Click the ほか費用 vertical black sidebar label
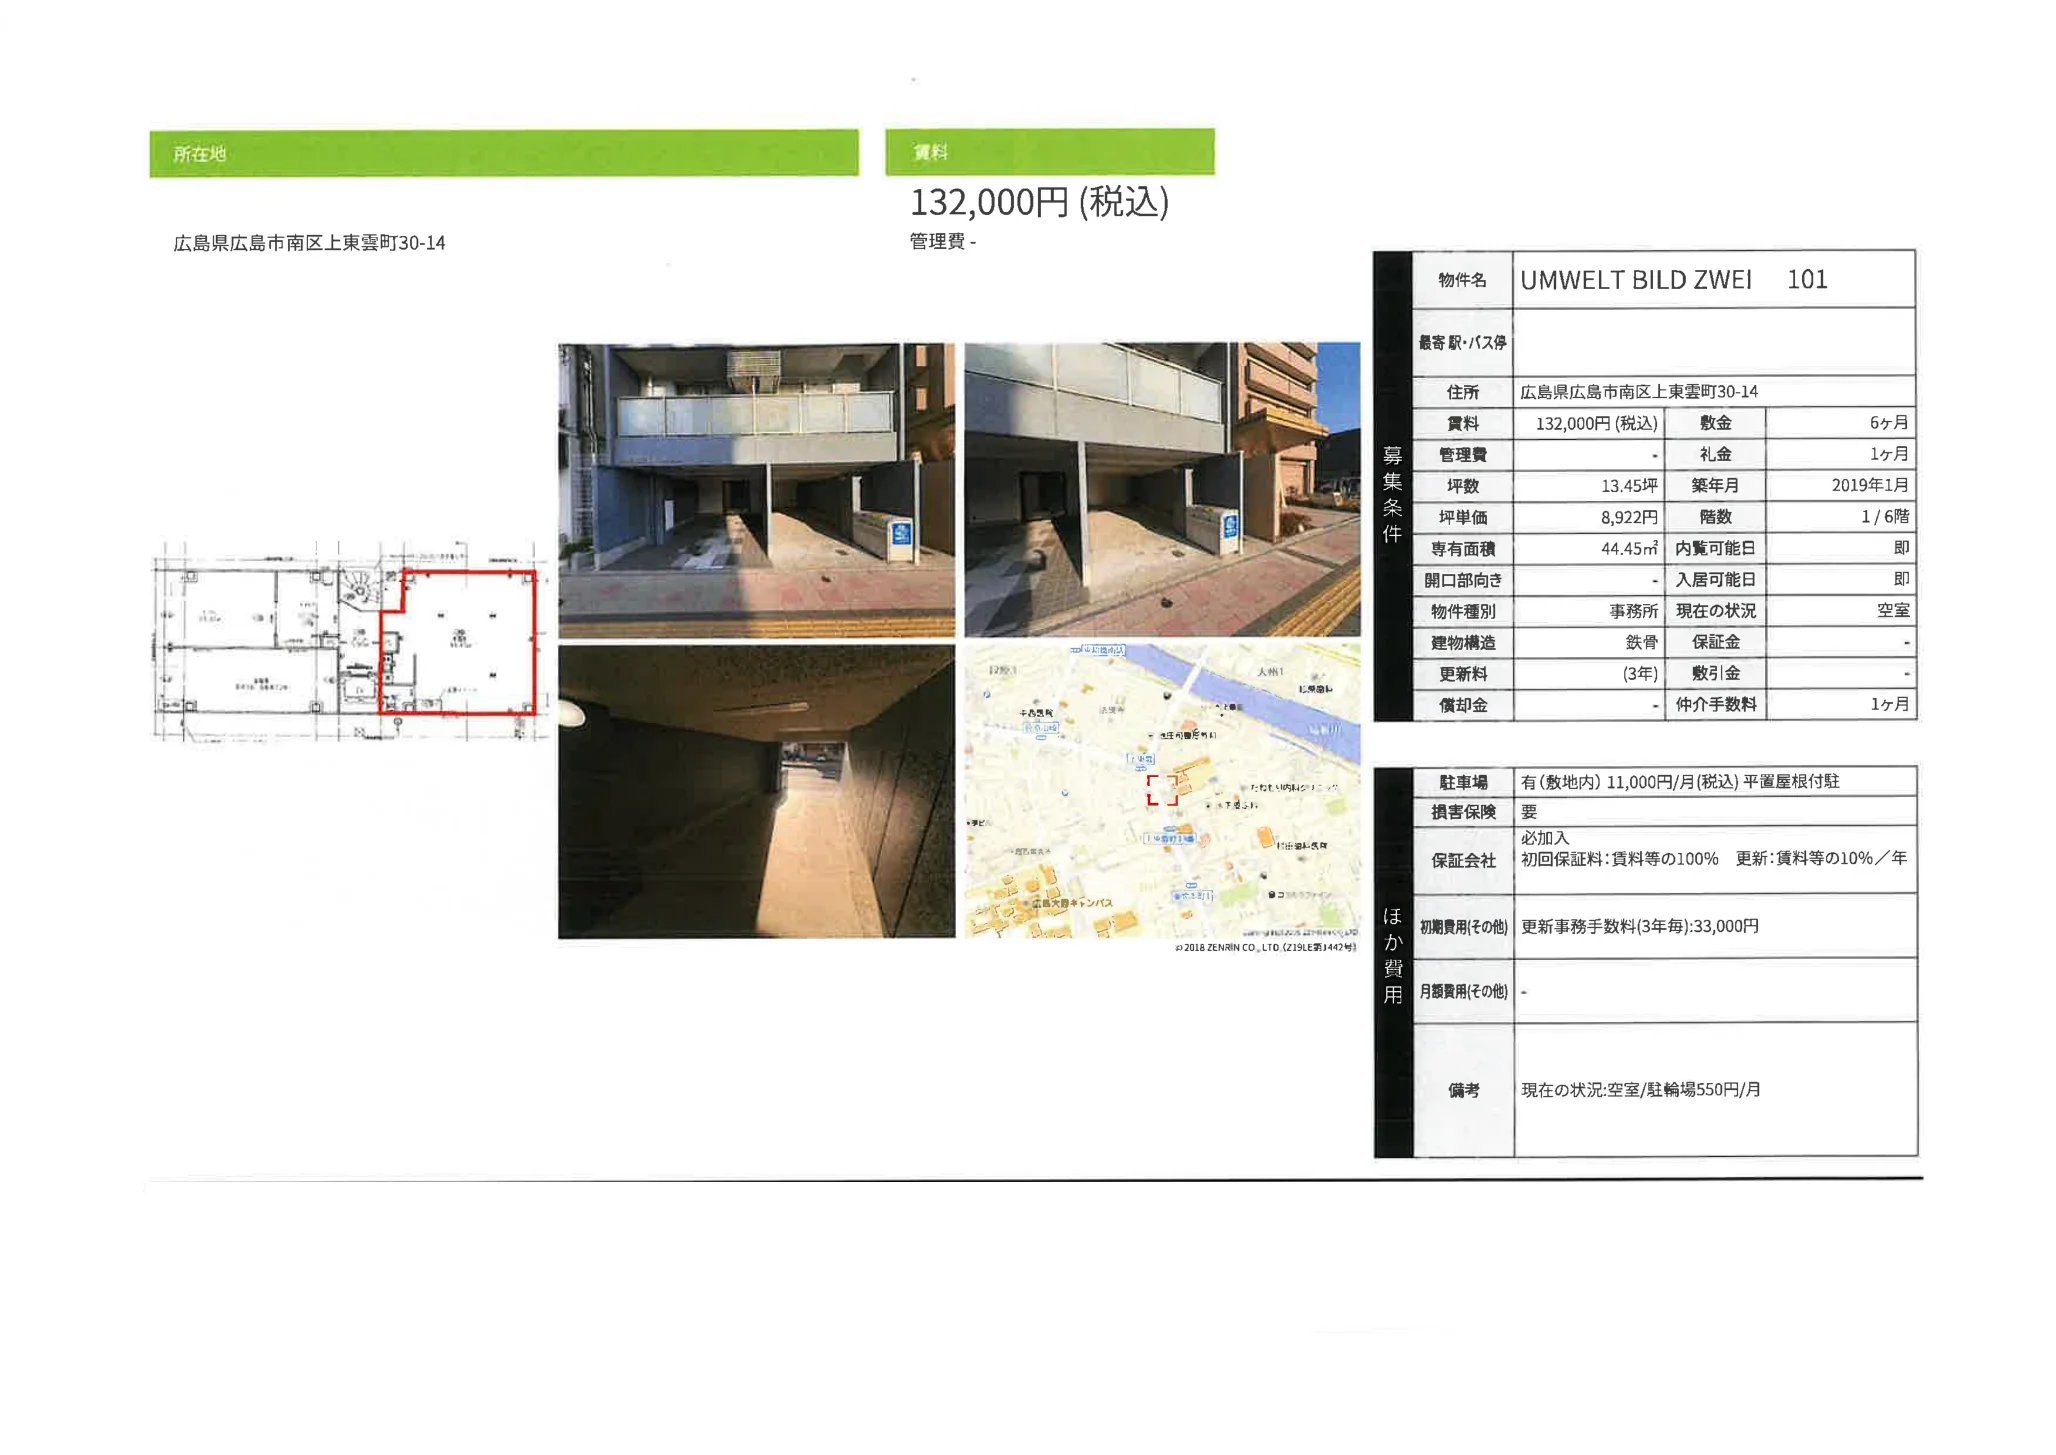This screenshot has height=1455, width=2056. click(x=1392, y=955)
